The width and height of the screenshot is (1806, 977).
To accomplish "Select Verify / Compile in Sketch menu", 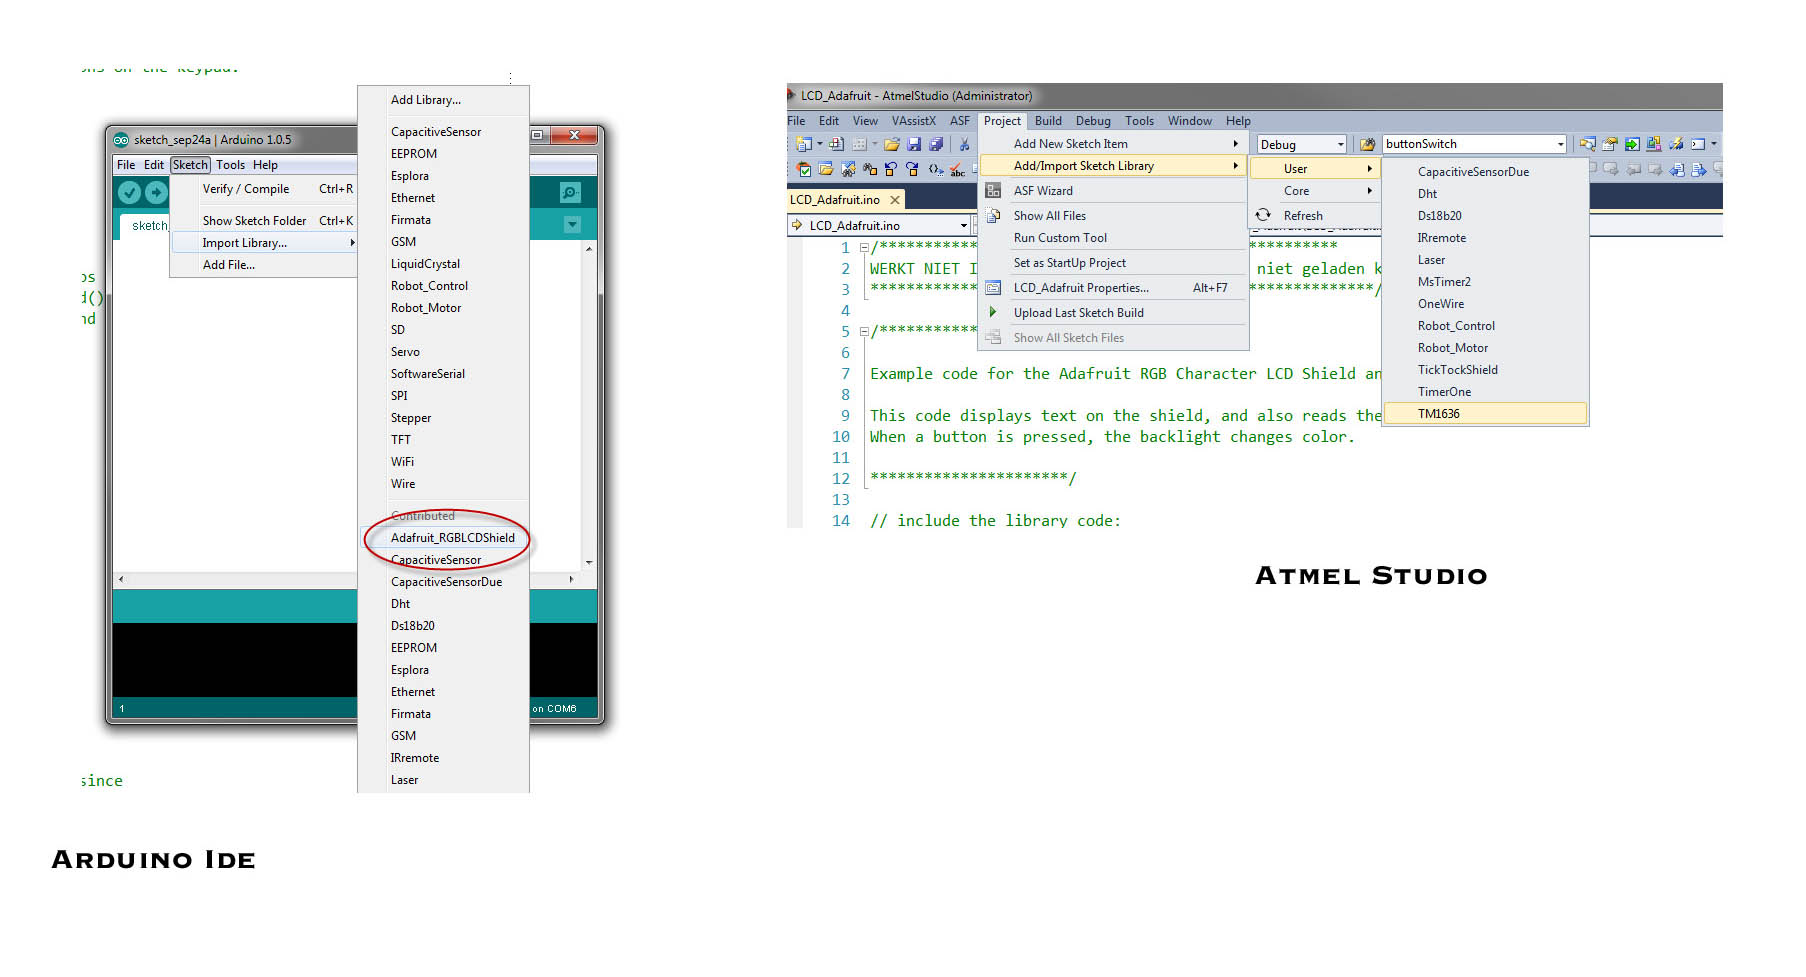I will click(x=264, y=189).
